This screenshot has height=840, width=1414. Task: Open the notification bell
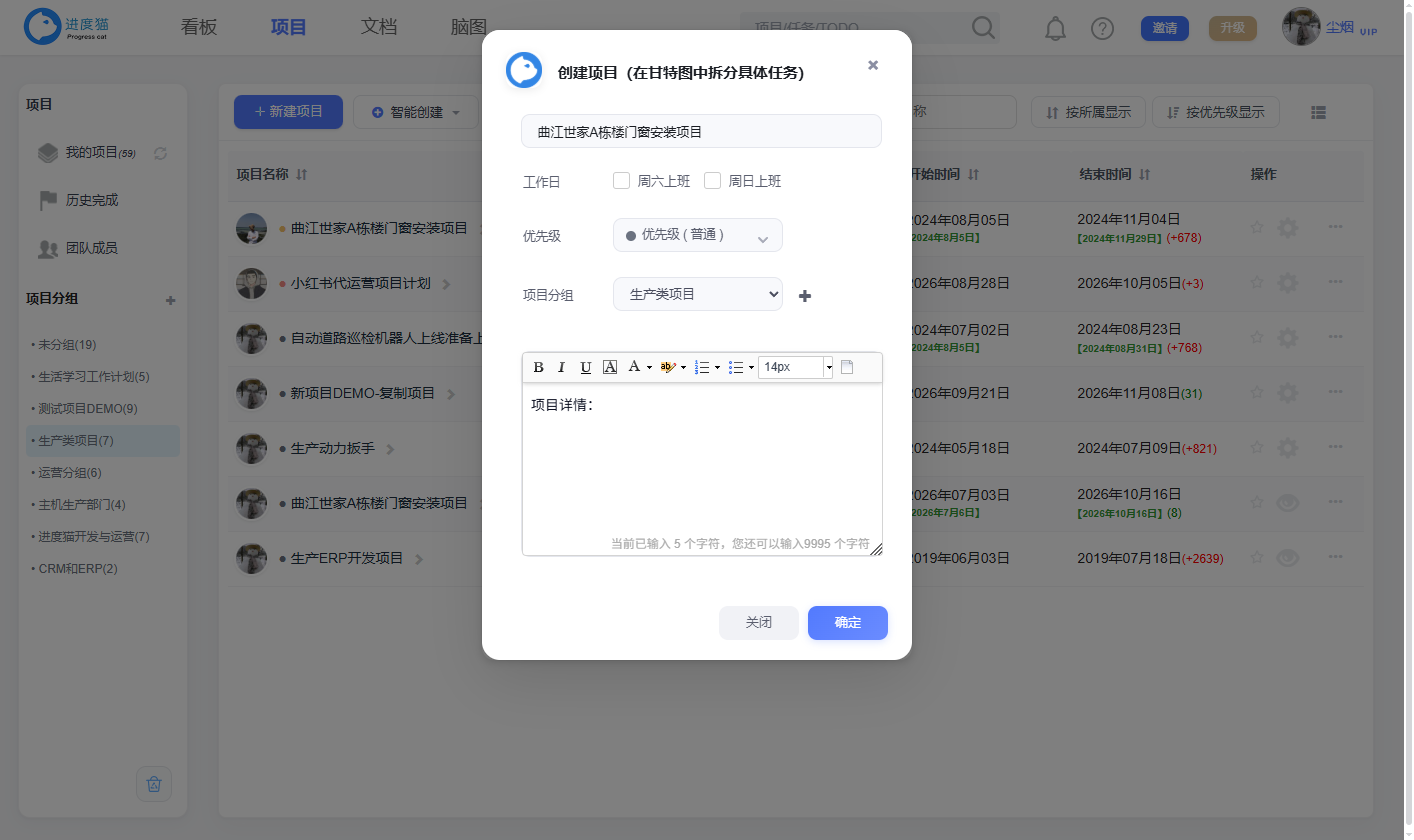pos(1055,28)
